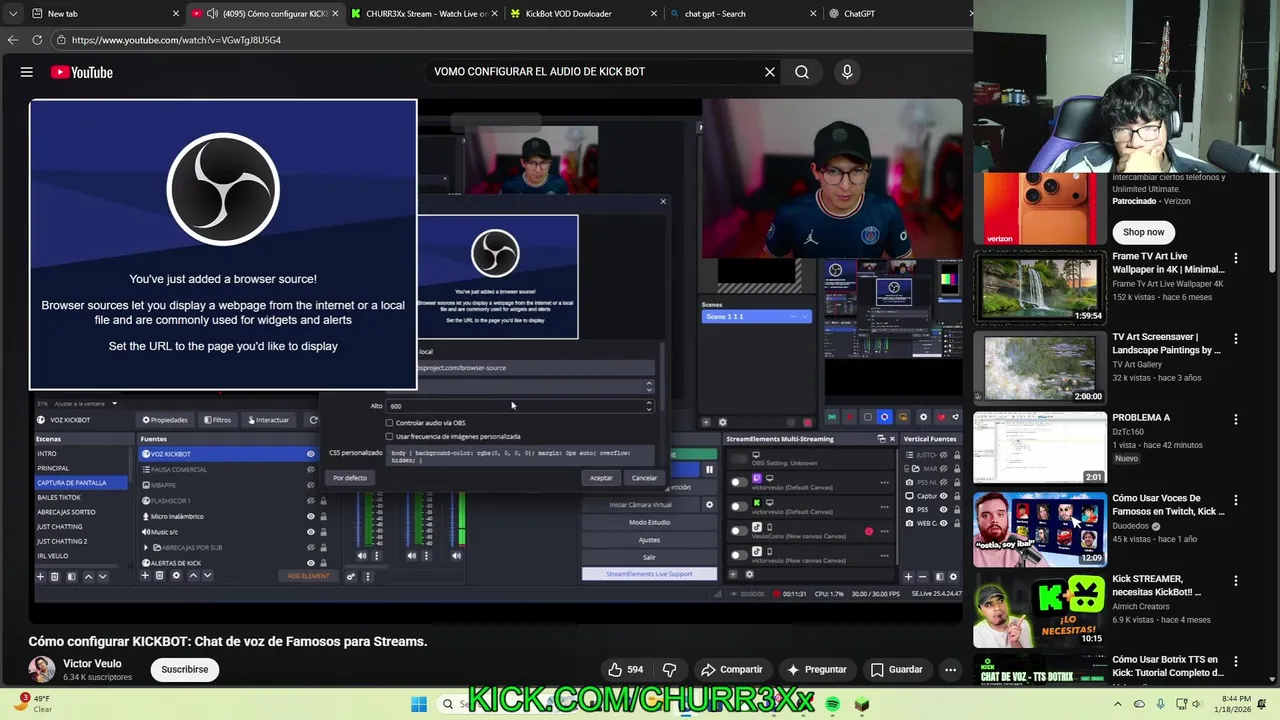Go back with the browser back arrow

pyautogui.click(x=13, y=40)
